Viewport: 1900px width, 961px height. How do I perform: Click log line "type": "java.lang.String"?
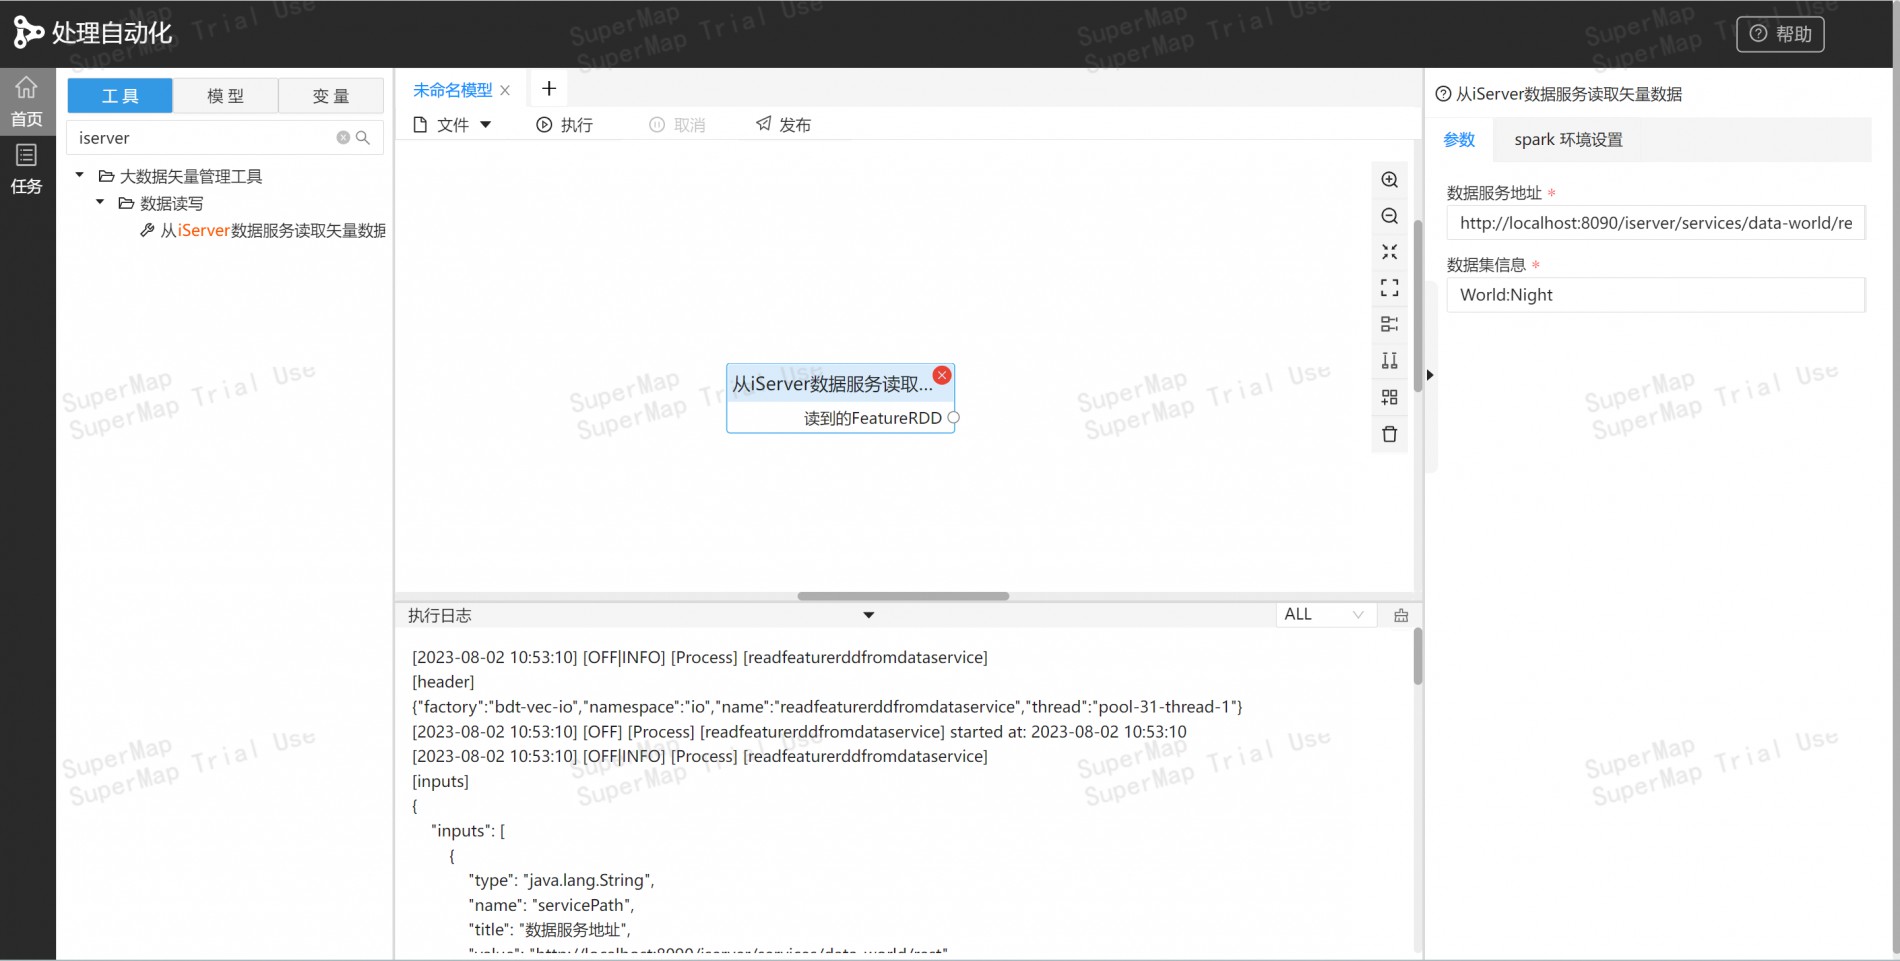click(x=561, y=880)
